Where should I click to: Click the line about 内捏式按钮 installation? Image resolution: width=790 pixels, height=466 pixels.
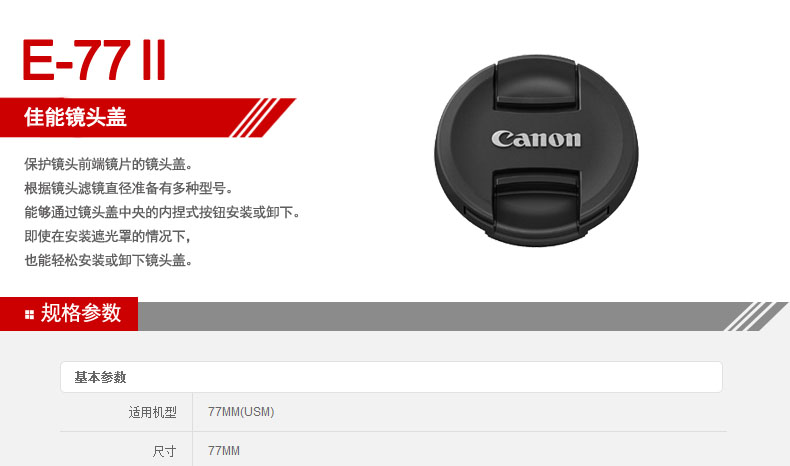[x=162, y=213]
